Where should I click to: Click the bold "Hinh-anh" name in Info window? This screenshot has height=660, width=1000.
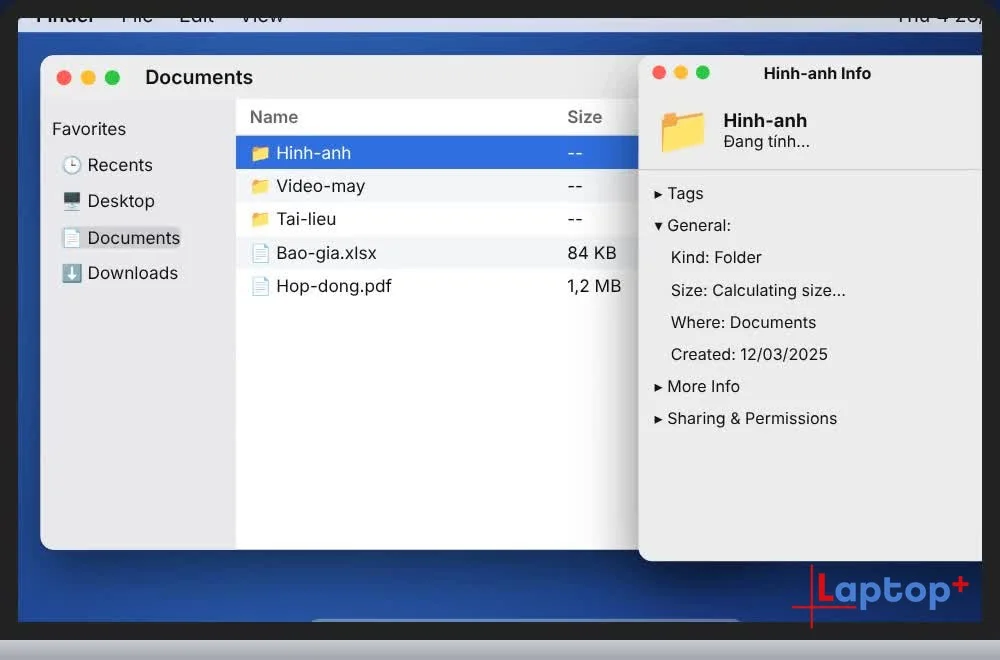[765, 121]
